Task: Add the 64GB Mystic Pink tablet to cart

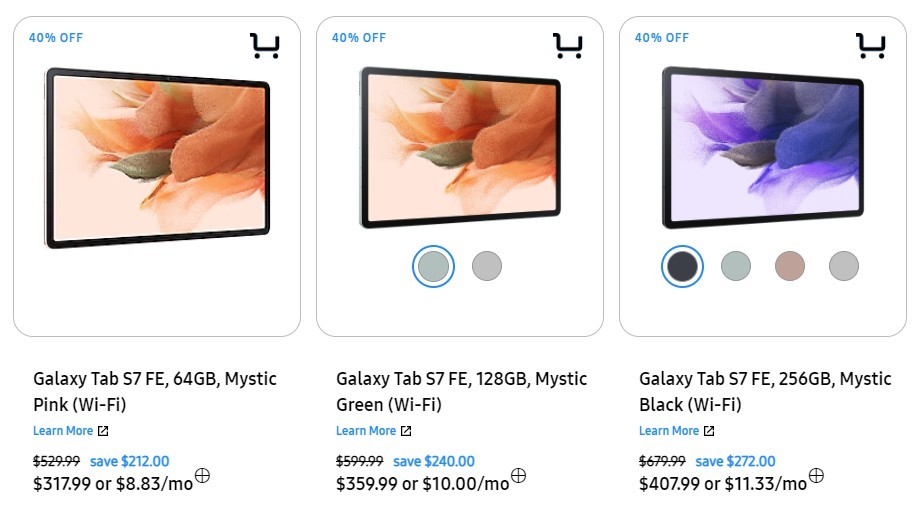Action: [x=264, y=46]
